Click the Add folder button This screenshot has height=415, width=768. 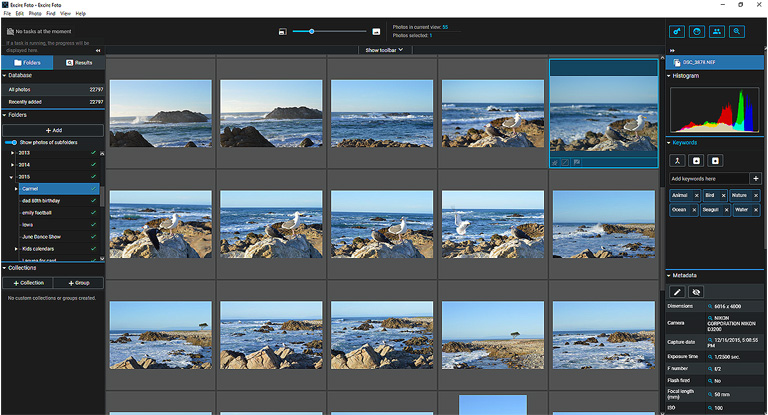(53, 130)
